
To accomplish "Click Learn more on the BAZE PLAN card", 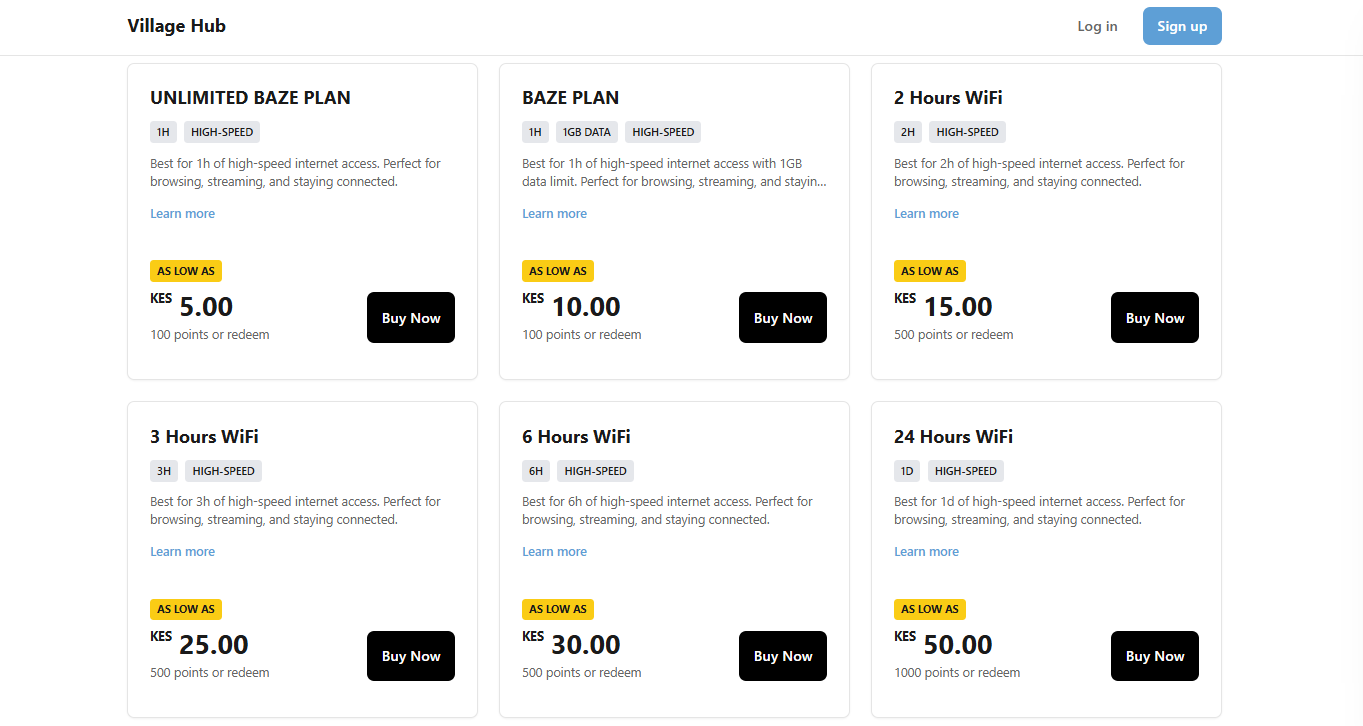I will click(554, 213).
